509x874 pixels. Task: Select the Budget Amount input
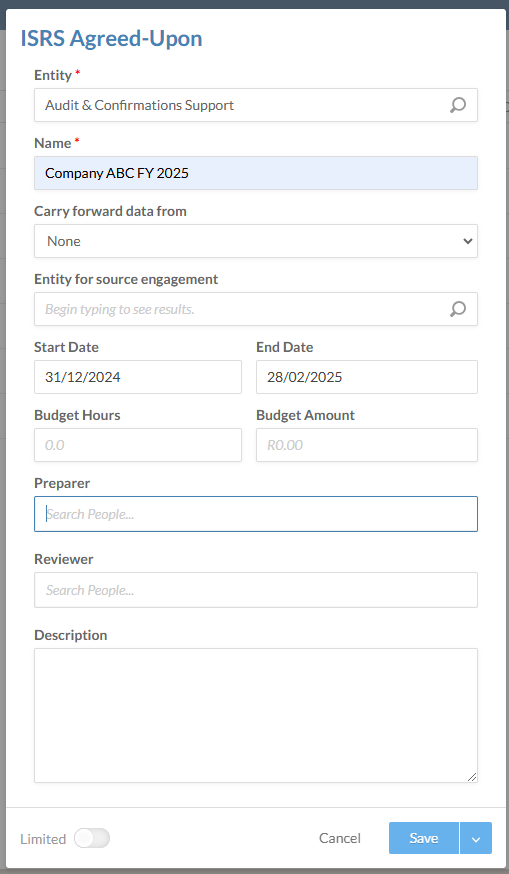point(367,445)
